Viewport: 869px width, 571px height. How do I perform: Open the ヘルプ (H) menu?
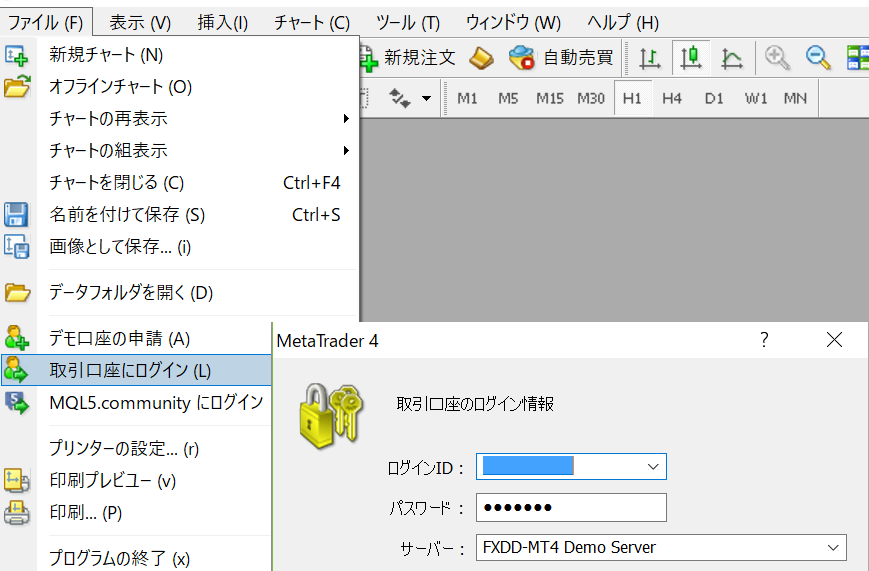coord(623,23)
